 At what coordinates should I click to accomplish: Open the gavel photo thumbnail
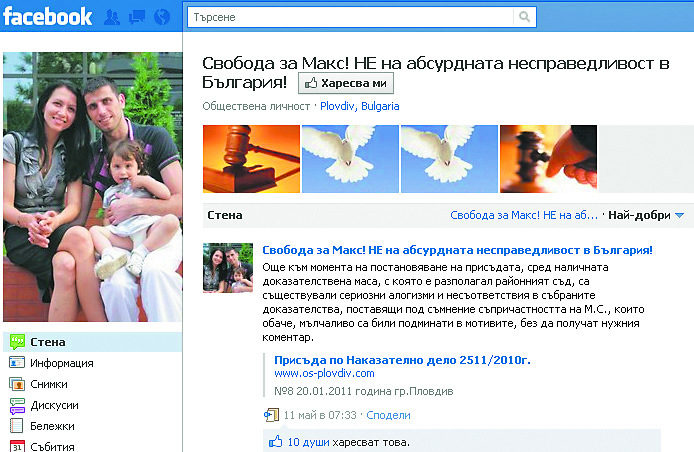(251, 159)
